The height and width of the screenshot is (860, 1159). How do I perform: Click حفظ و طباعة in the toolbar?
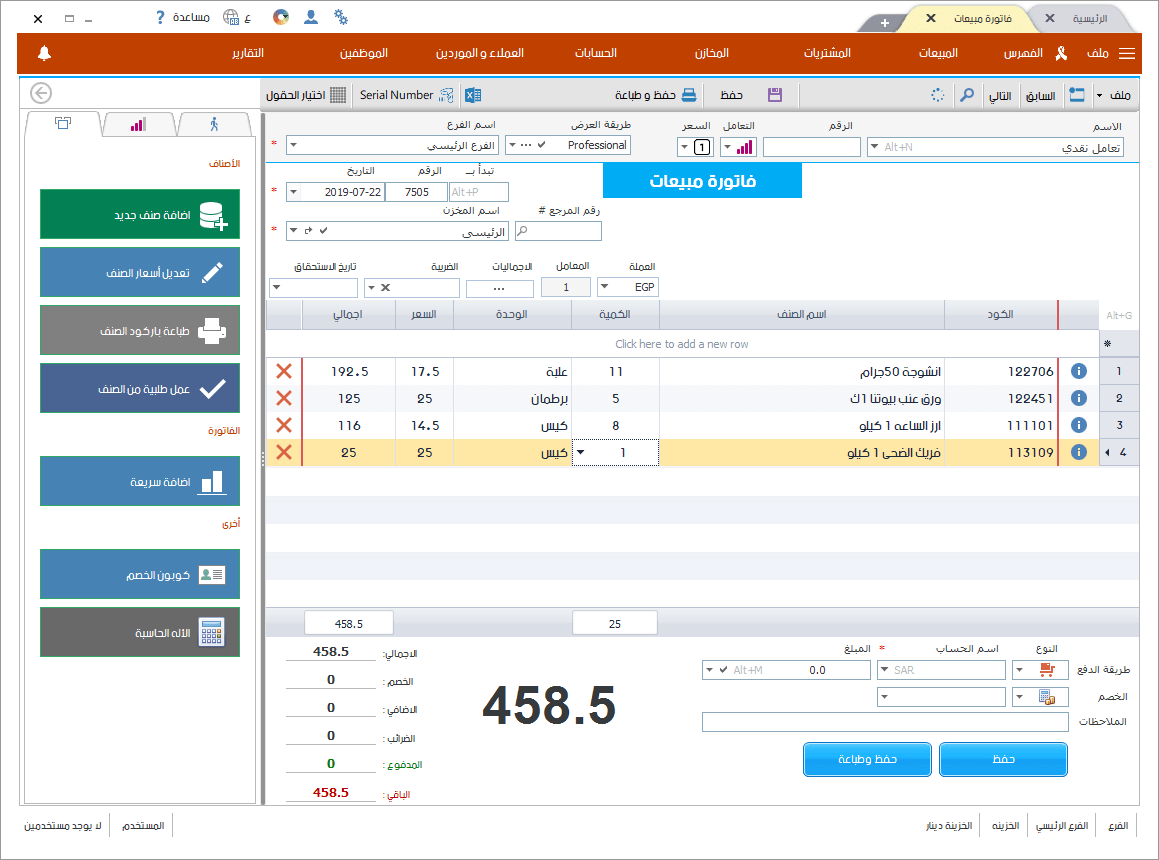pos(655,95)
